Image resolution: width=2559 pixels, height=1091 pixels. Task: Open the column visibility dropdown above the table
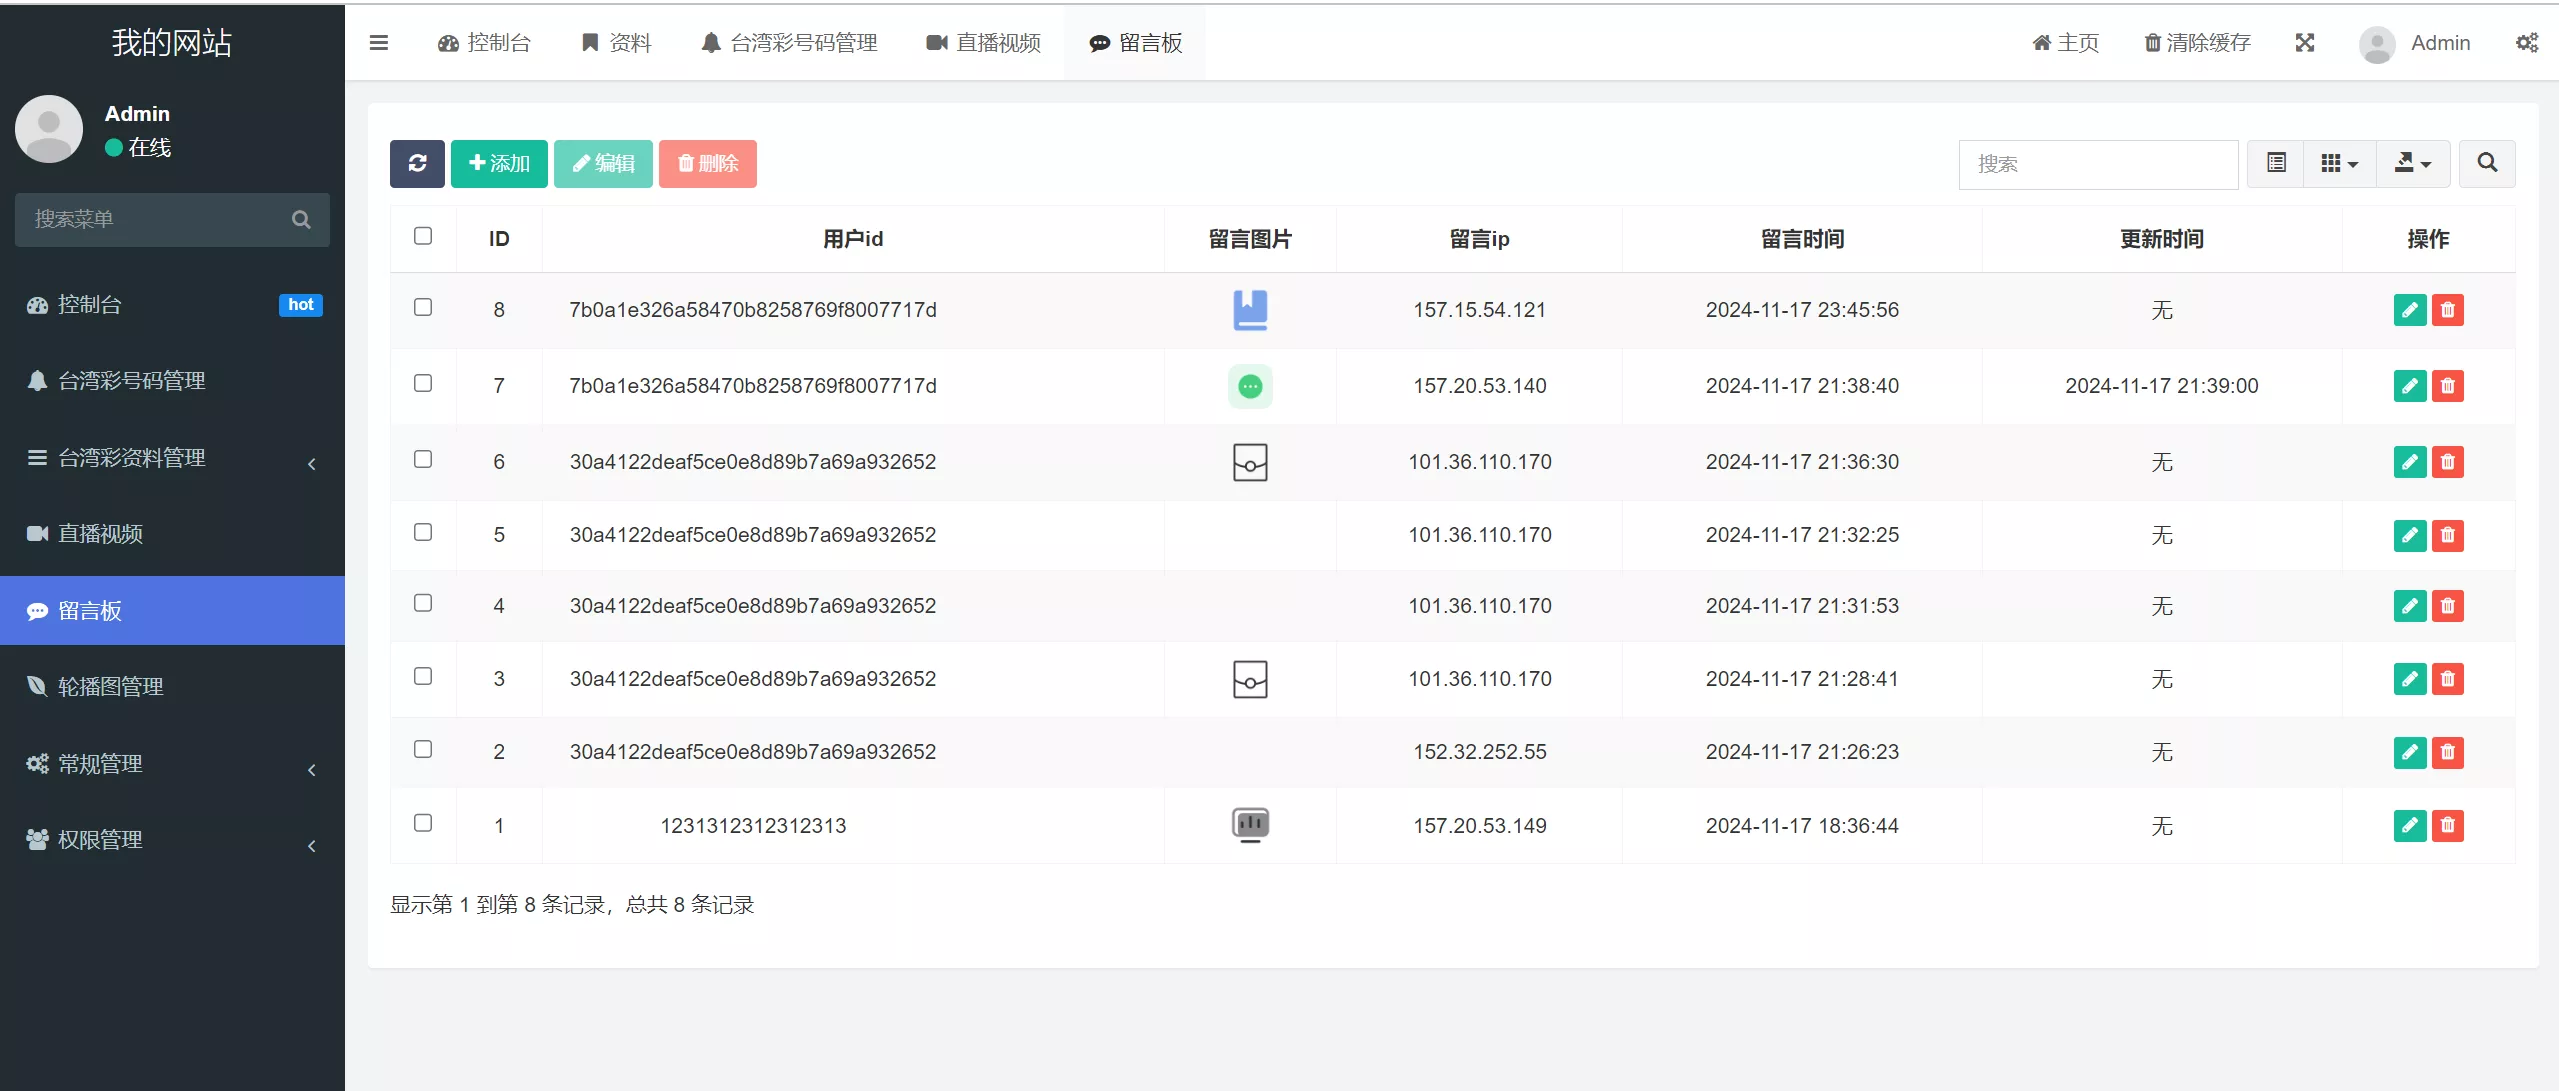pyautogui.click(x=2338, y=163)
